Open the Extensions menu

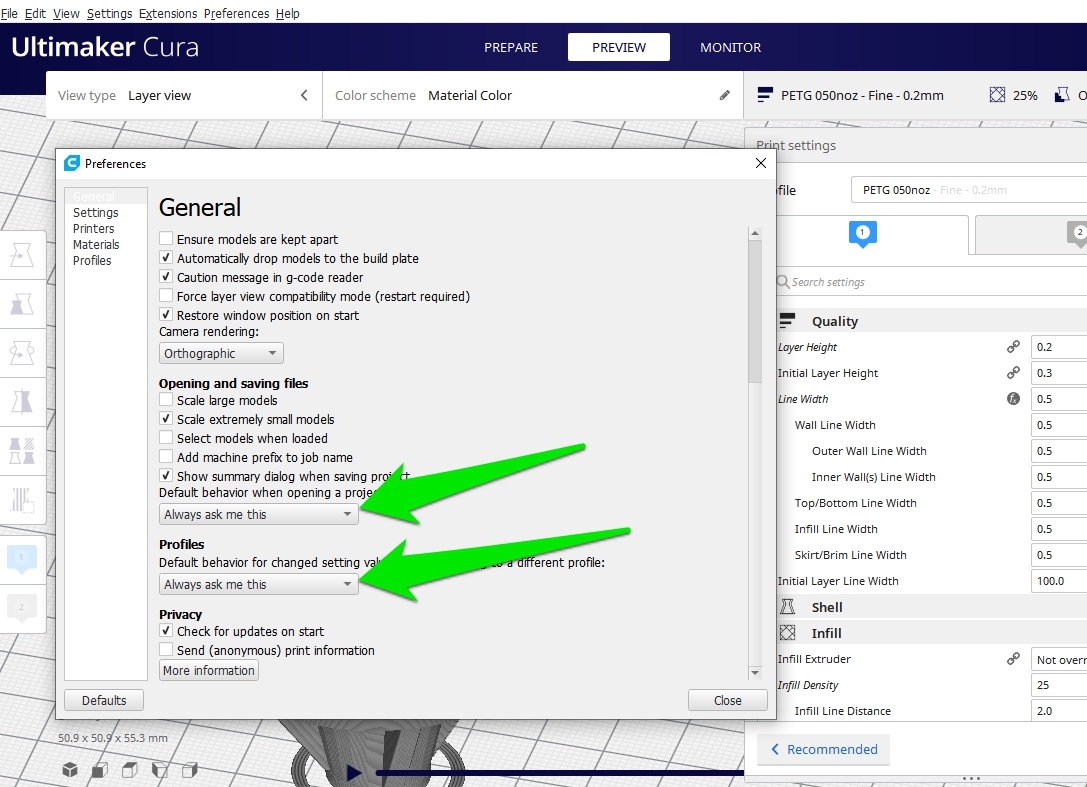(x=168, y=13)
